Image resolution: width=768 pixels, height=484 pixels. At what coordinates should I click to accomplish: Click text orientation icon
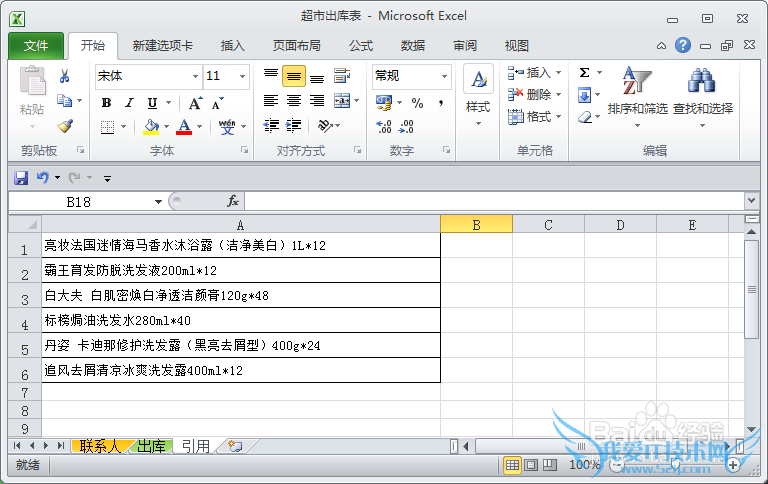(325, 126)
